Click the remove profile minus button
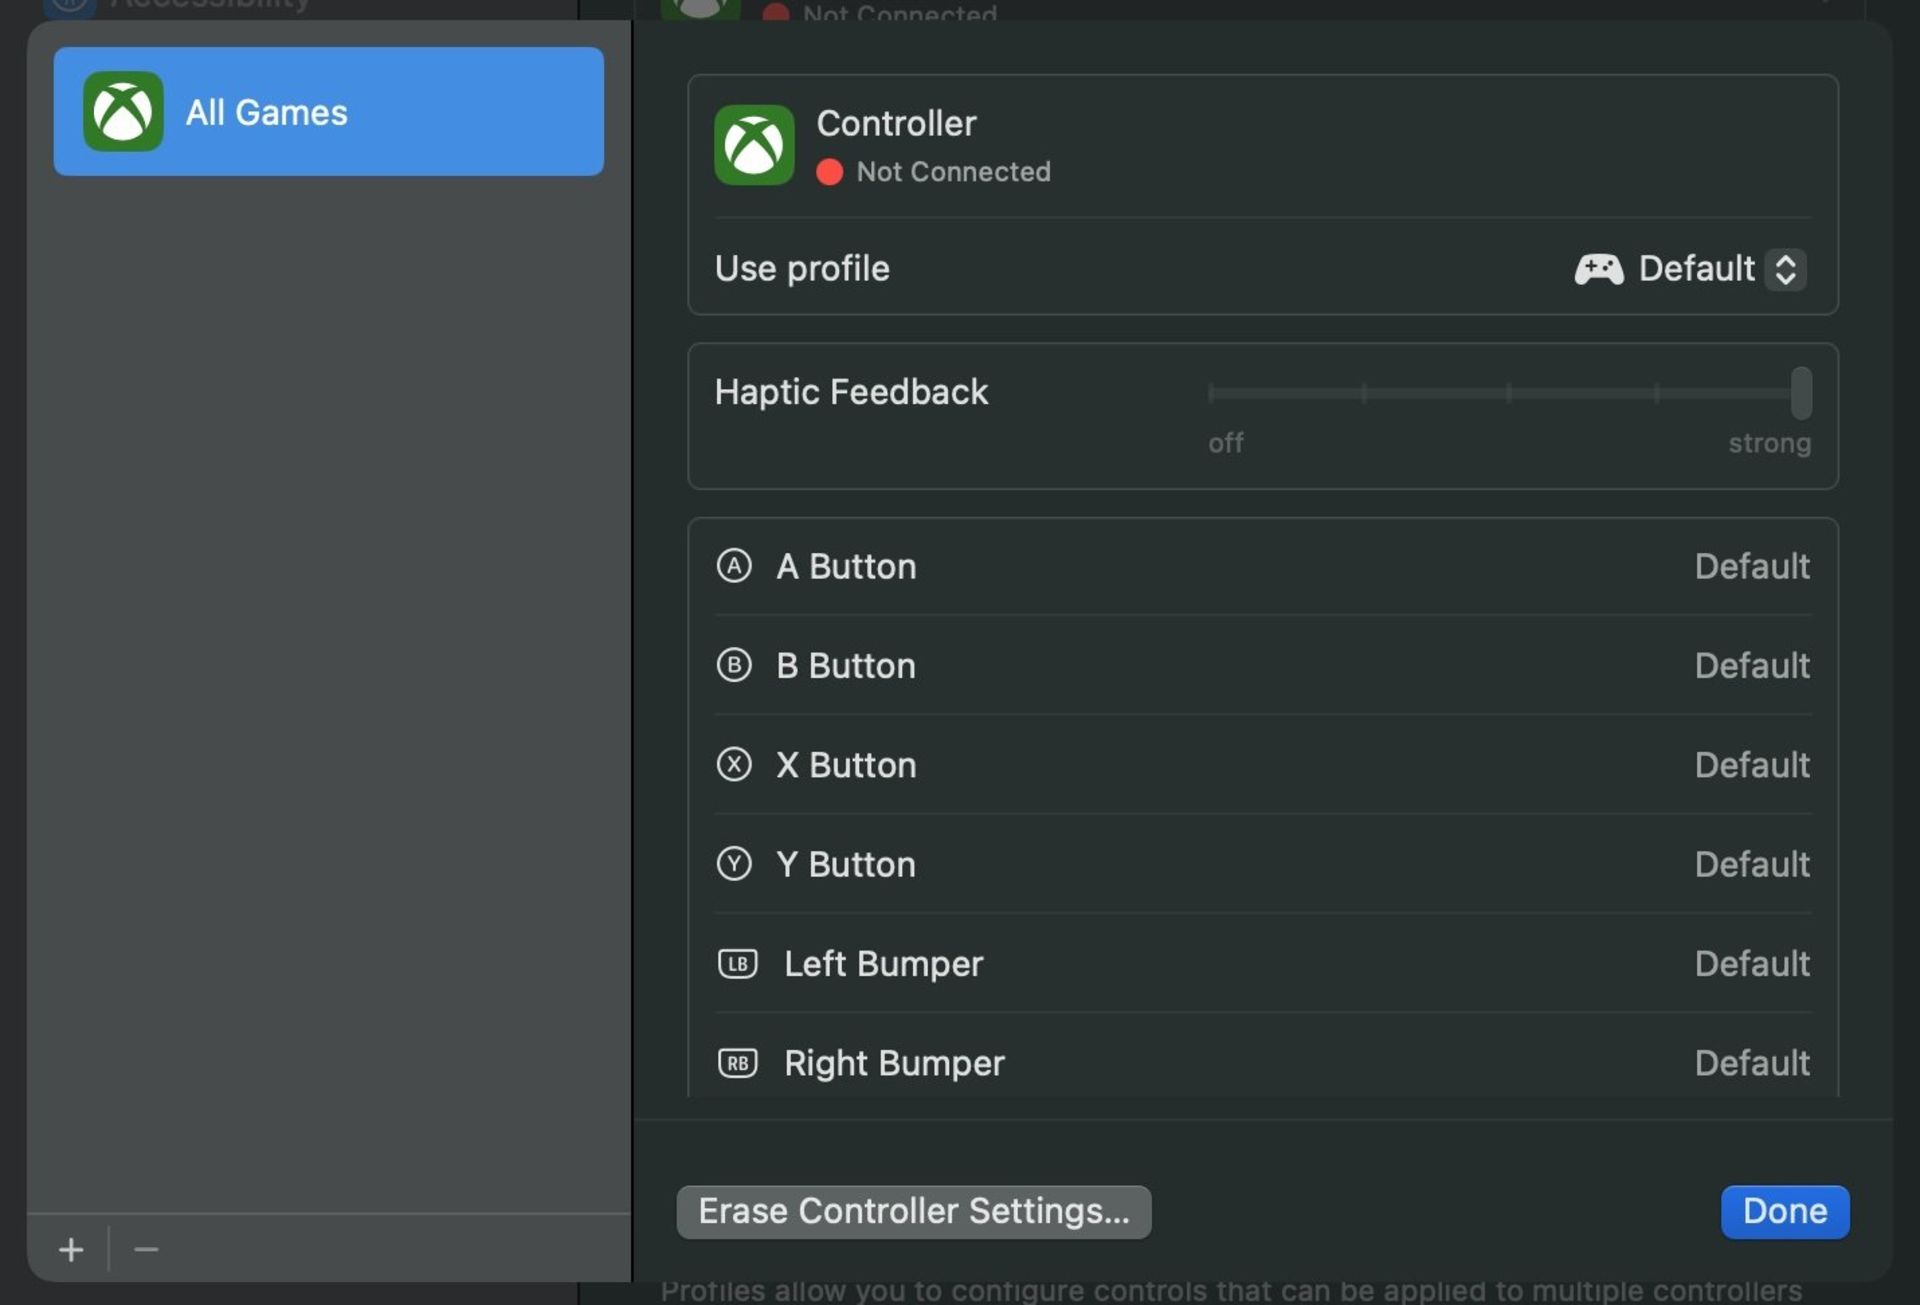 [x=146, y=1248]
